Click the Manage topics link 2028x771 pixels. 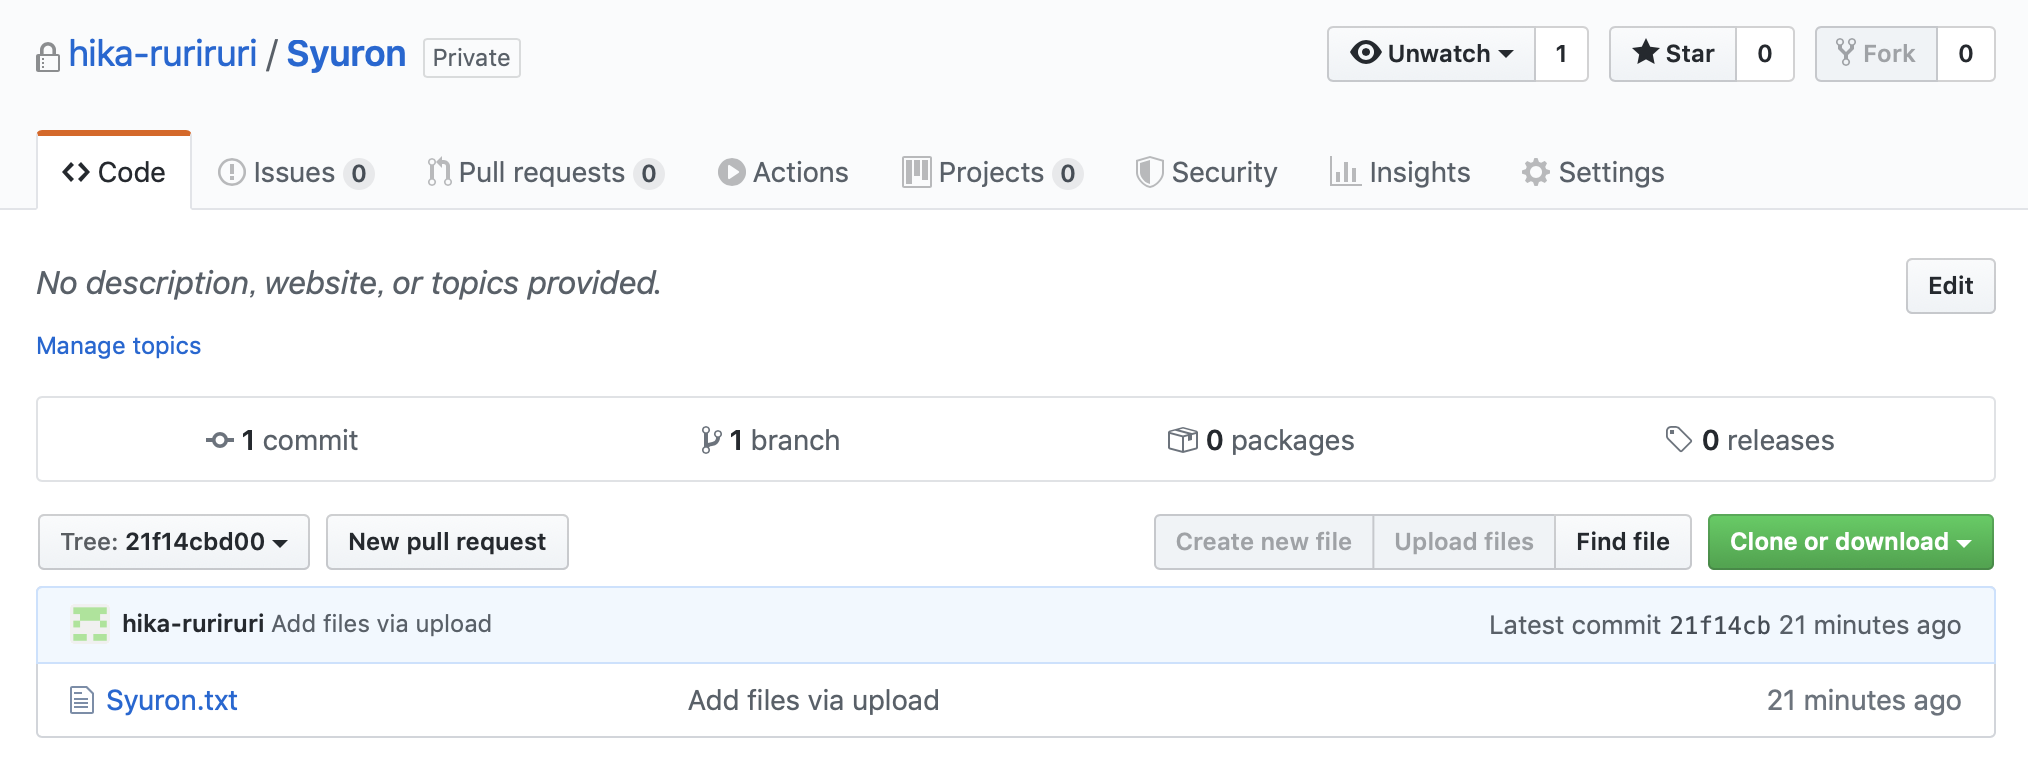point(119,345)
